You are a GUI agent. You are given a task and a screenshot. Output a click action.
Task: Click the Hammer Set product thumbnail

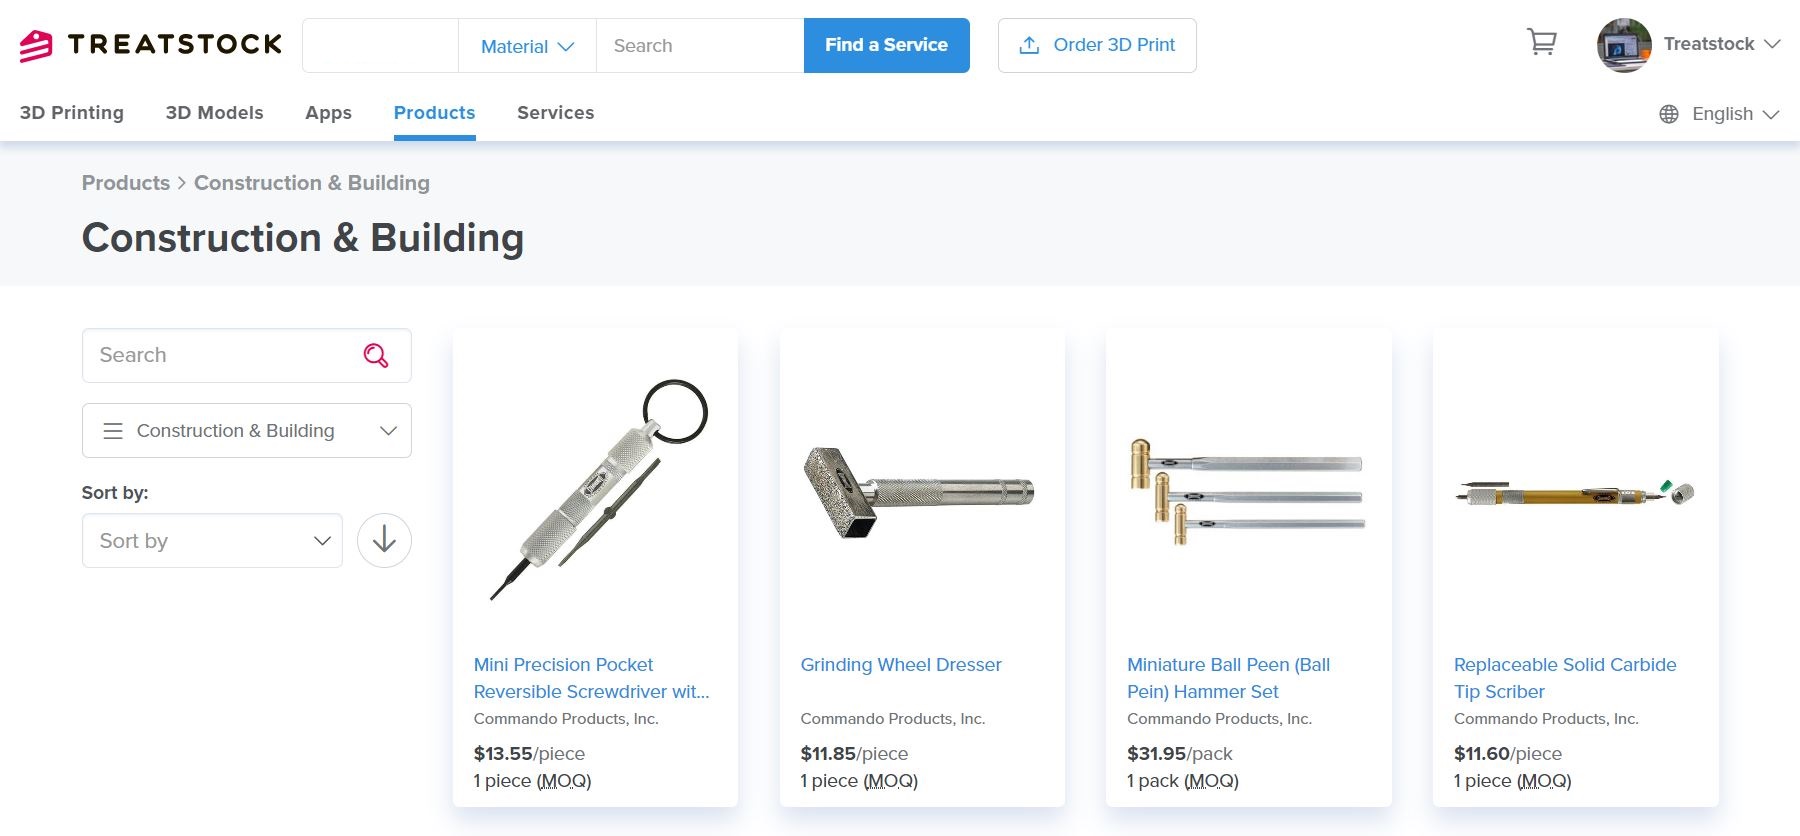(x=1247, y=490)
